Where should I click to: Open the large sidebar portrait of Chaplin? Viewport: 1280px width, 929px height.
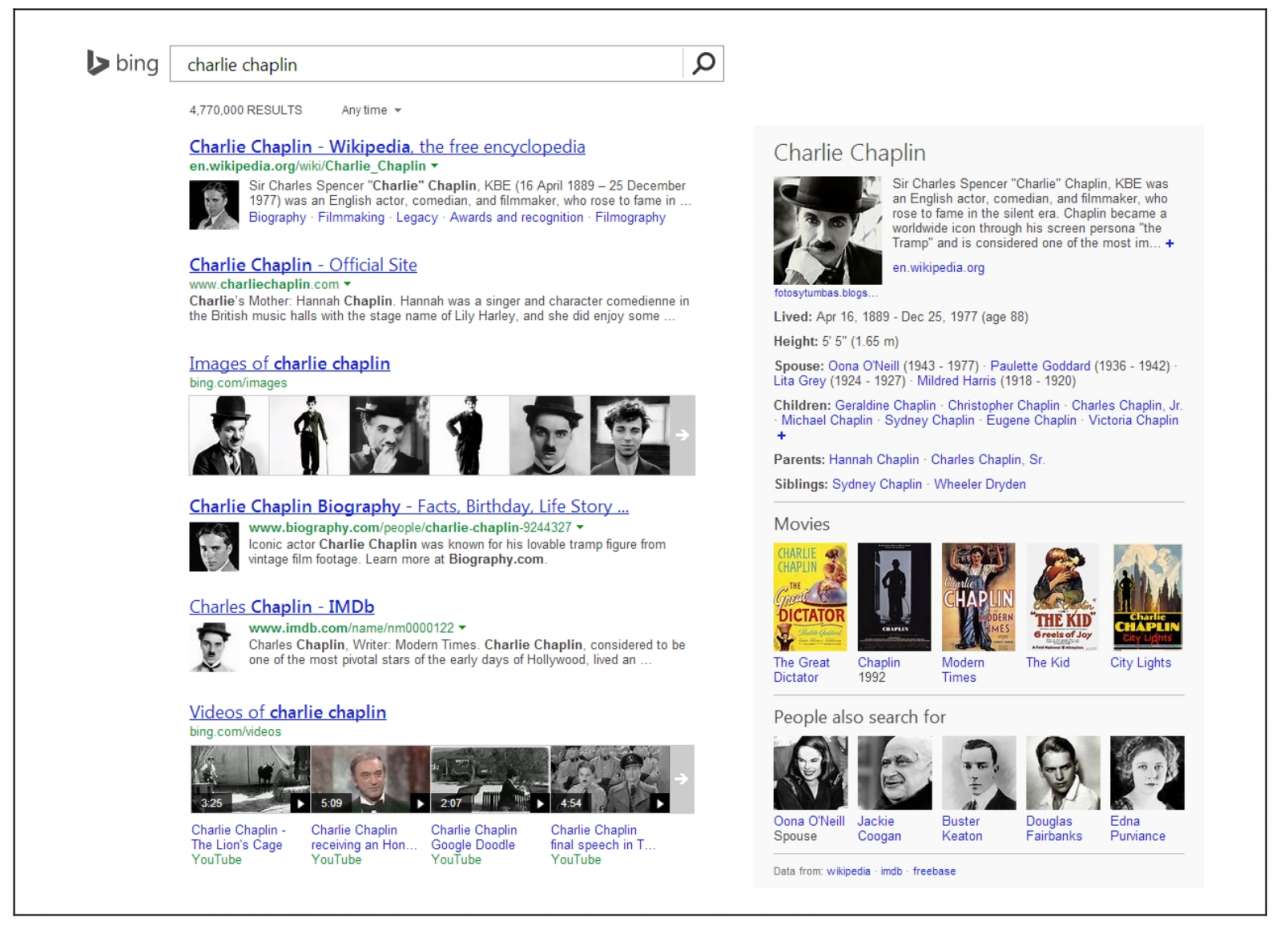(828, 231)
